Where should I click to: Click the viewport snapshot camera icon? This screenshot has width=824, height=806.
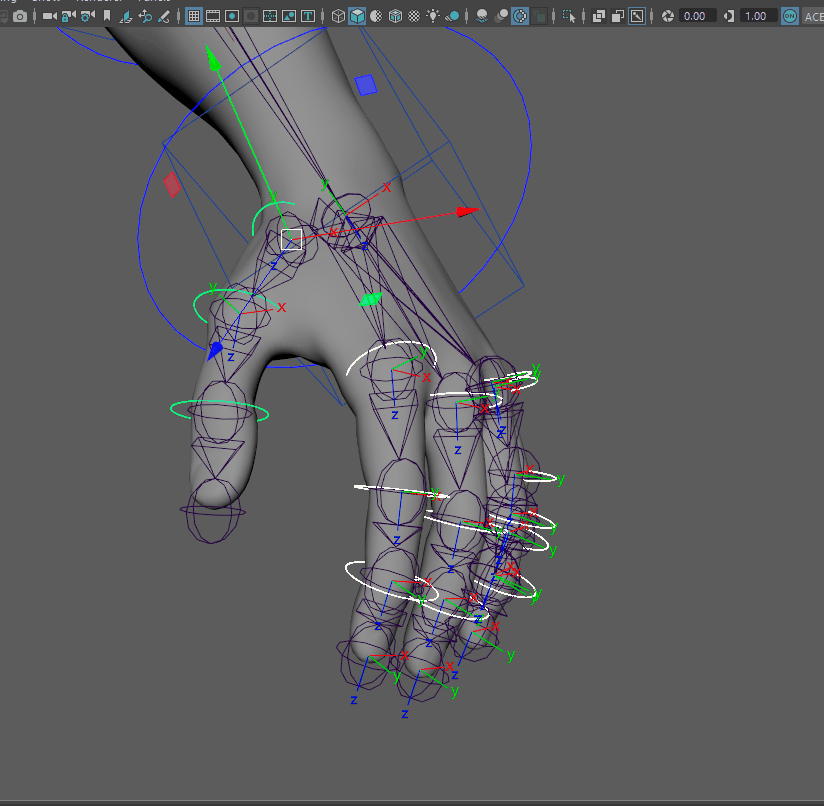pyautogui.click(x=19, y=17)
